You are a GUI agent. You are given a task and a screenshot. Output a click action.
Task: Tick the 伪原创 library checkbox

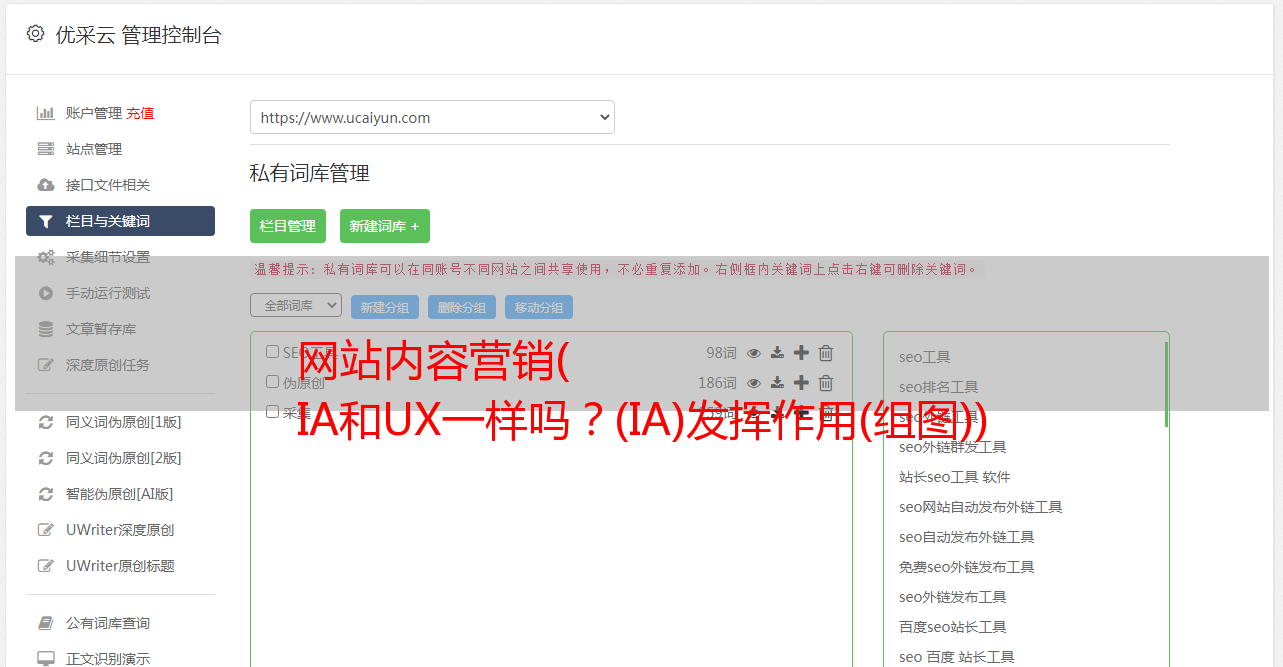(272, 382)
